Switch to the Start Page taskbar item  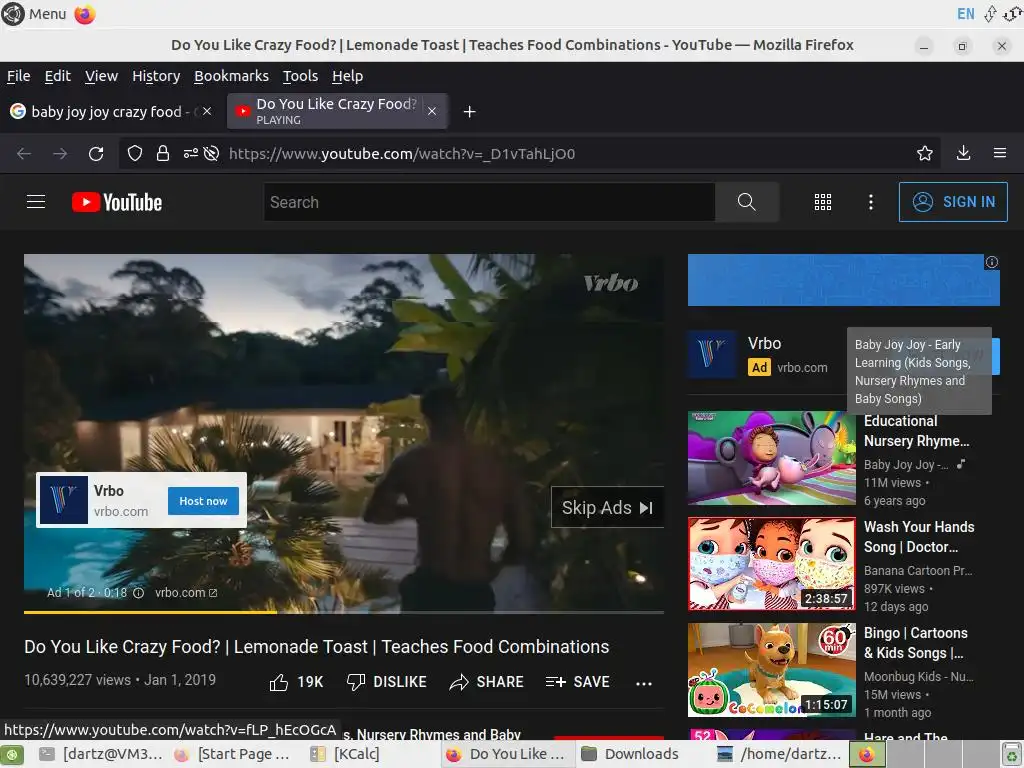click(232, 754)
